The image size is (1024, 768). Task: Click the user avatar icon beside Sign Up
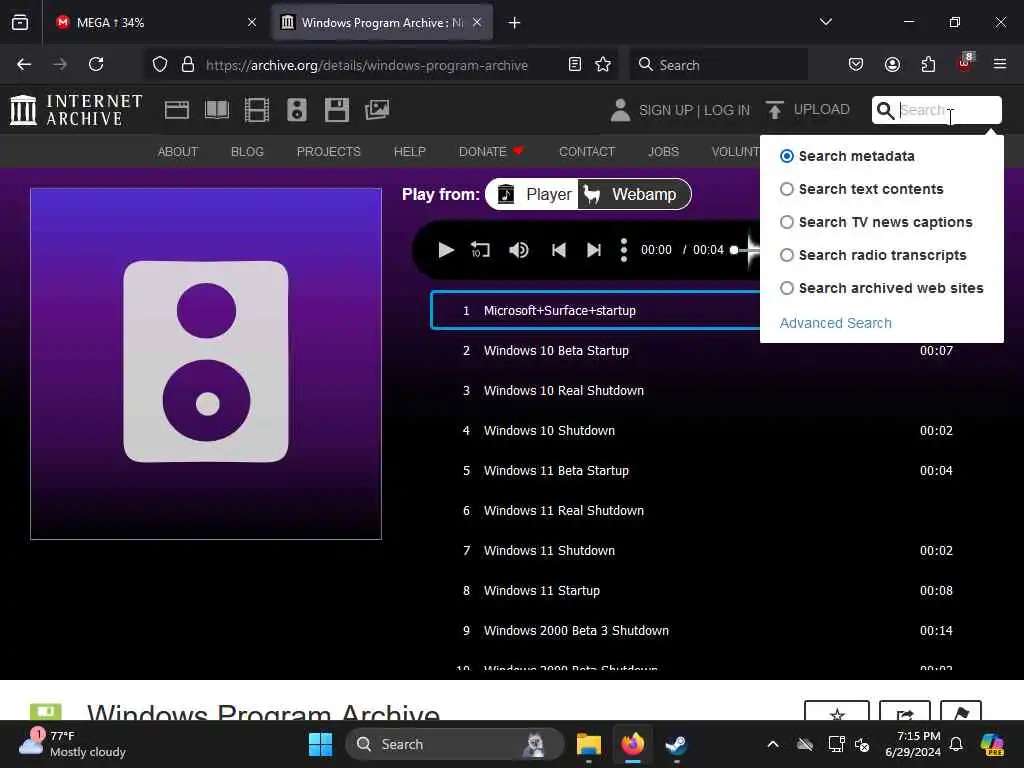620,110
